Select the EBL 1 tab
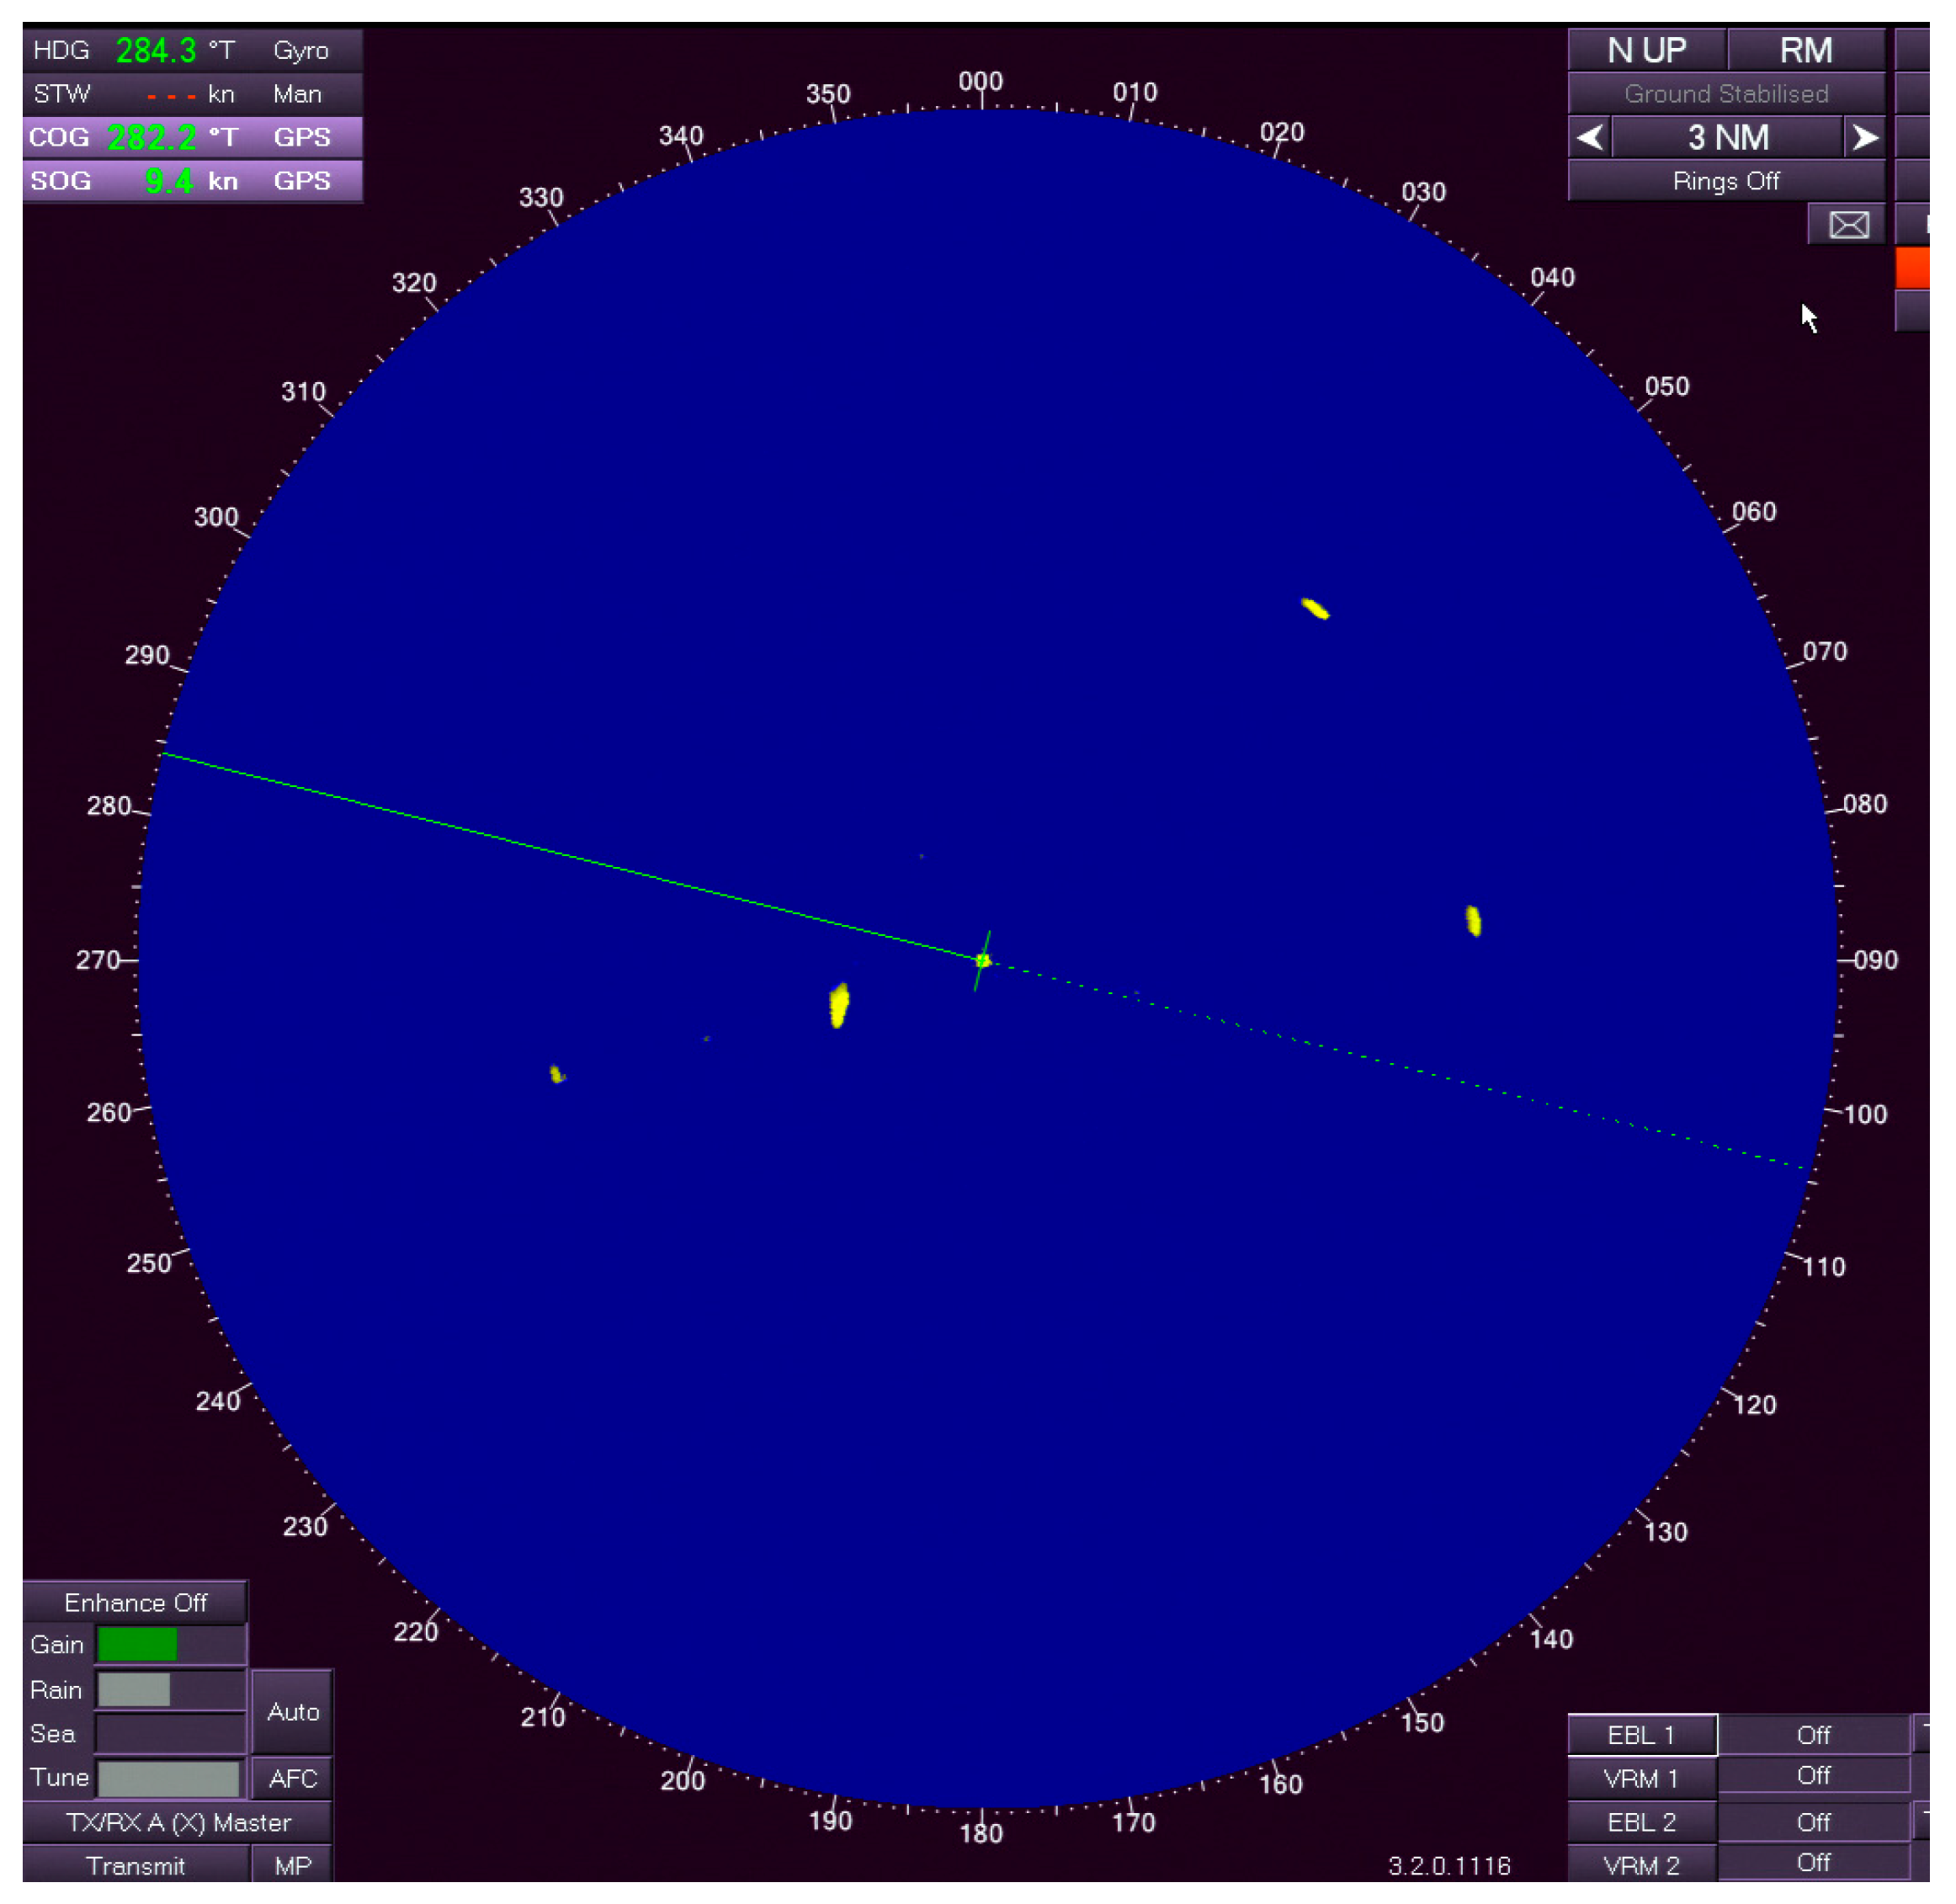 pyautogui.click(x=1641, y=1735)
